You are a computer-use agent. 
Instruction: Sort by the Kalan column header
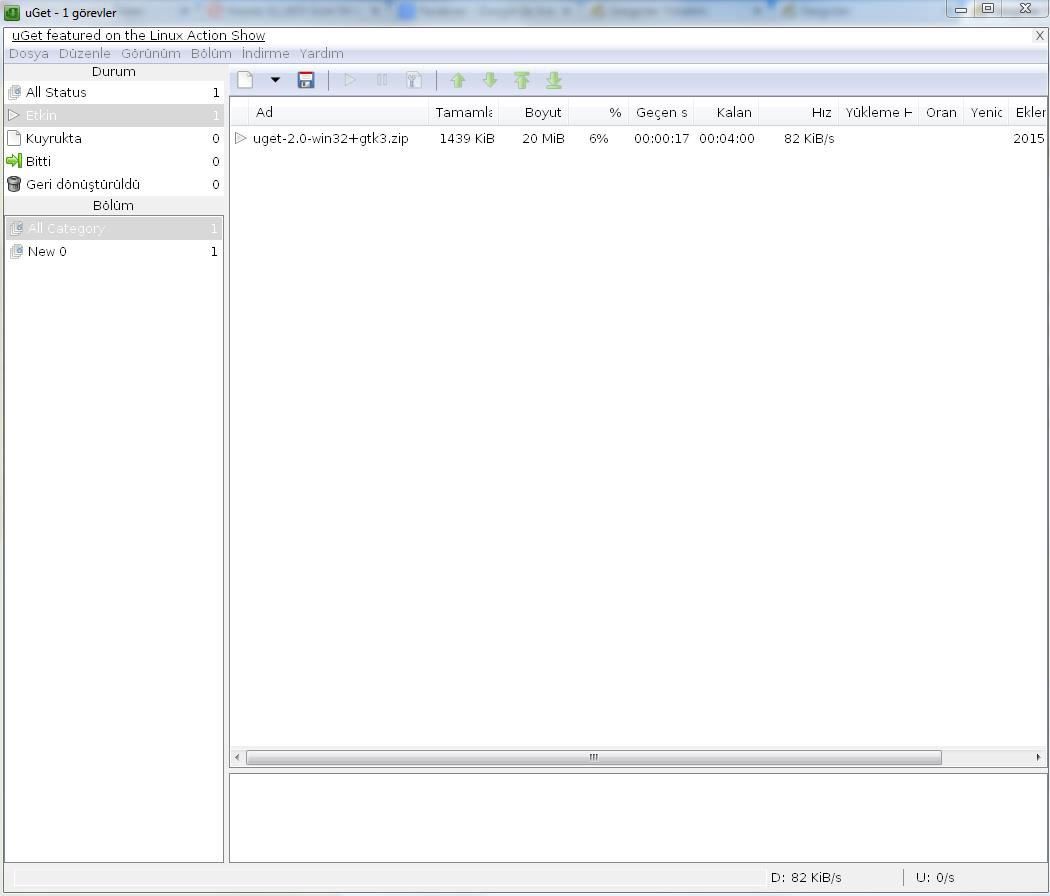(x=726, y=113)
